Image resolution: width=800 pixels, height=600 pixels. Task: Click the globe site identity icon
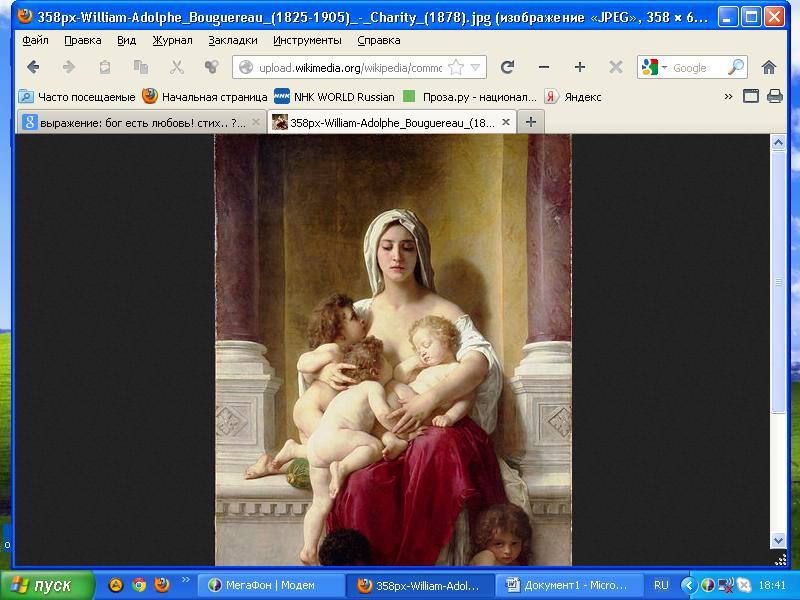(x=246, y=67)
